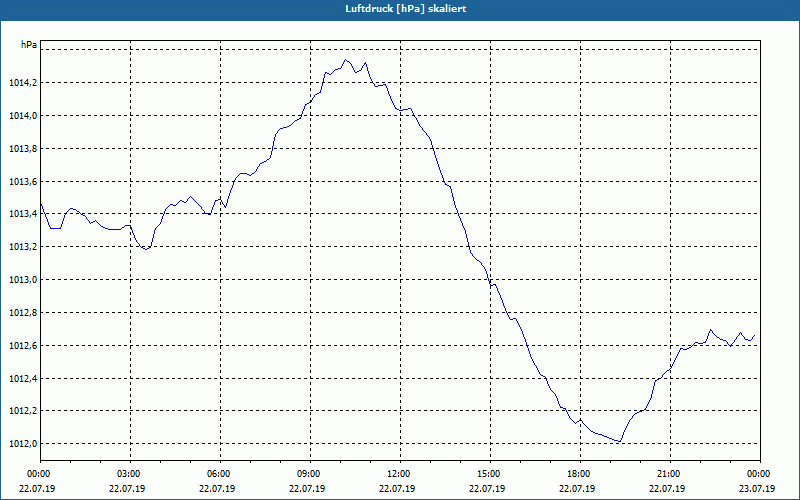The height and width of the screenshot is (500, 800).
Task: Select the 1013,2 pressure label
Action: coord(23,247)
